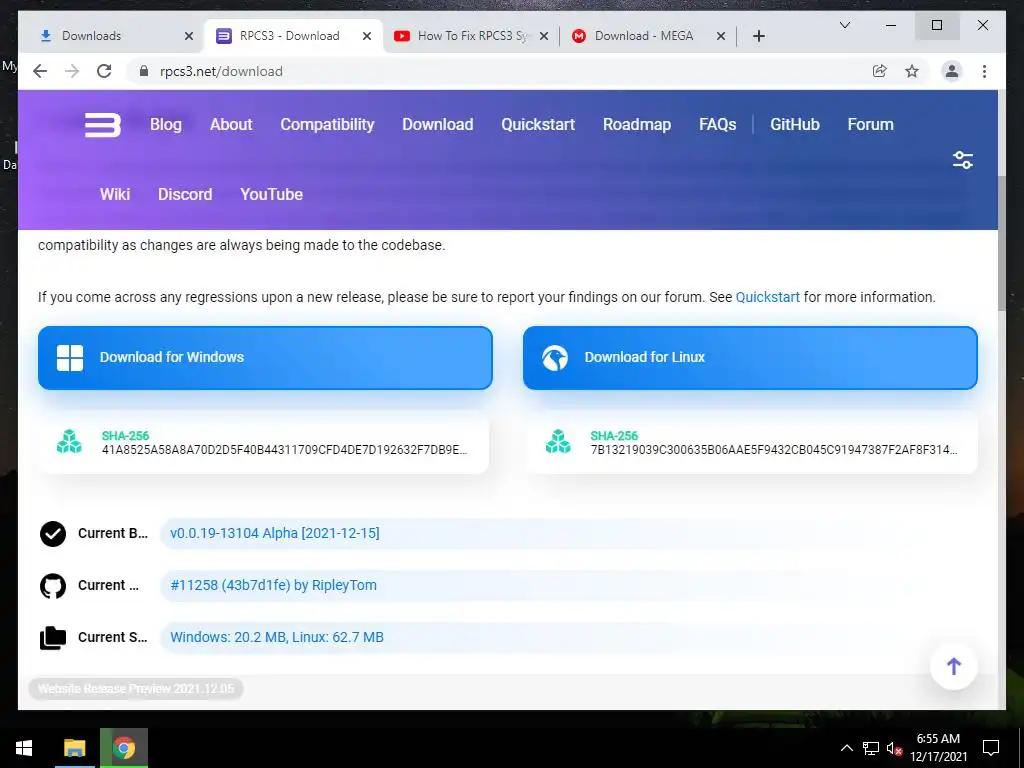Switch to the Download - MEGA tab
The height and width of the screenshot is (768, 1024).
tap(647, 36)
